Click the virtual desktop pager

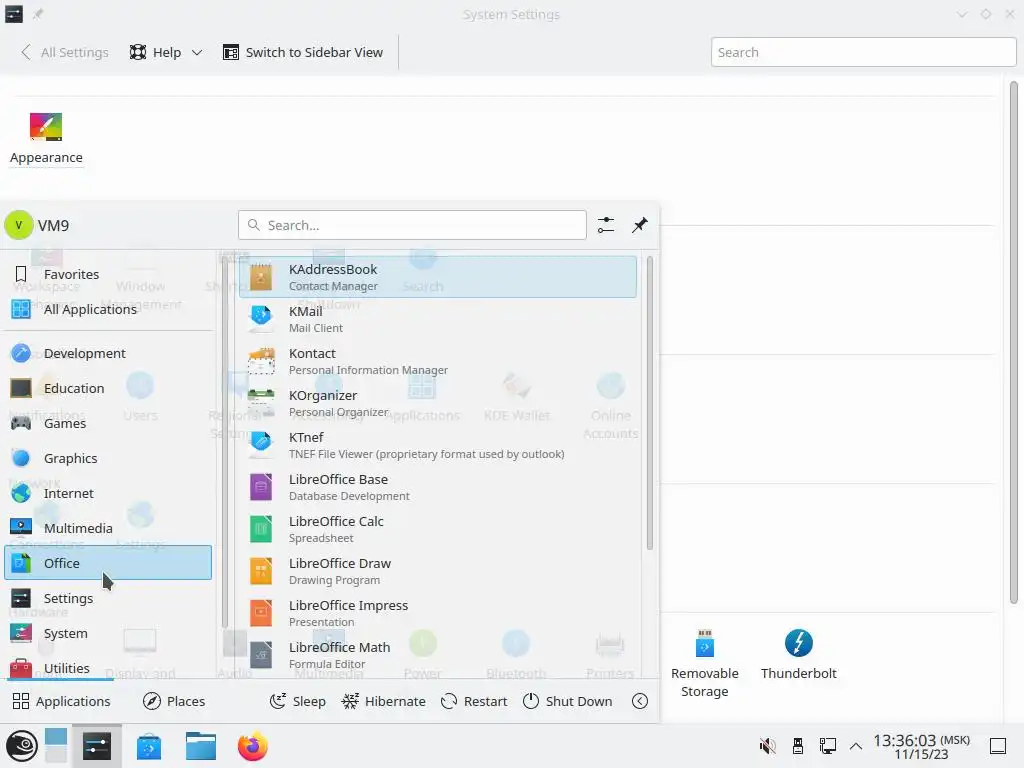point(56,746)
